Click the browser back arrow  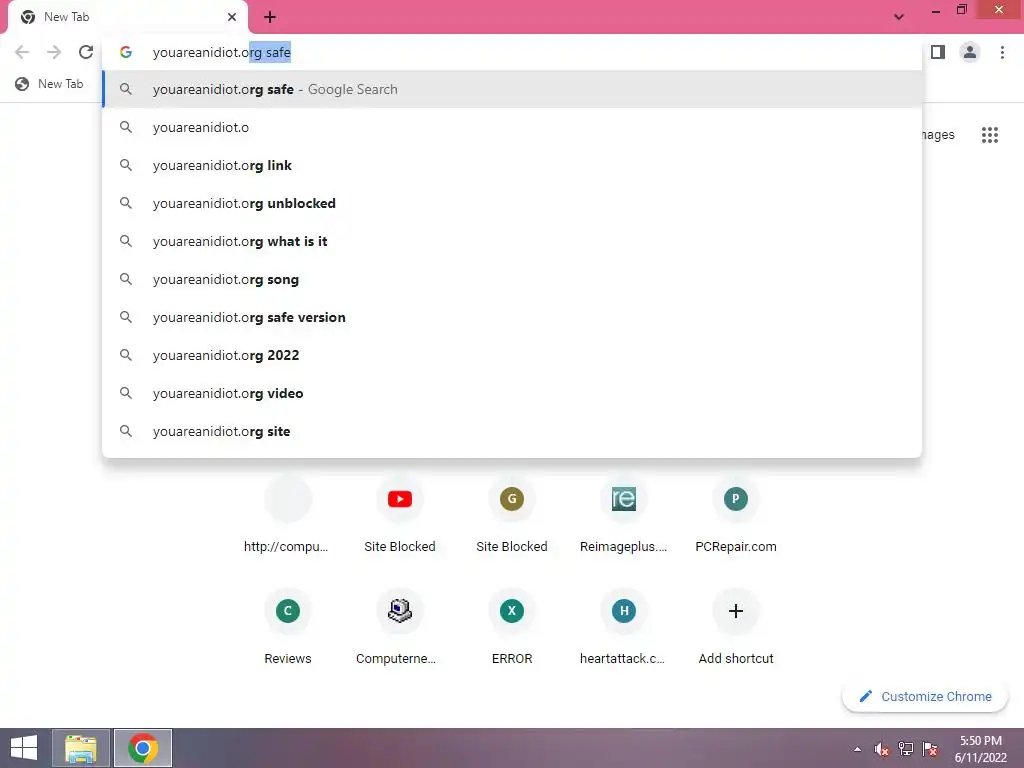22,52
